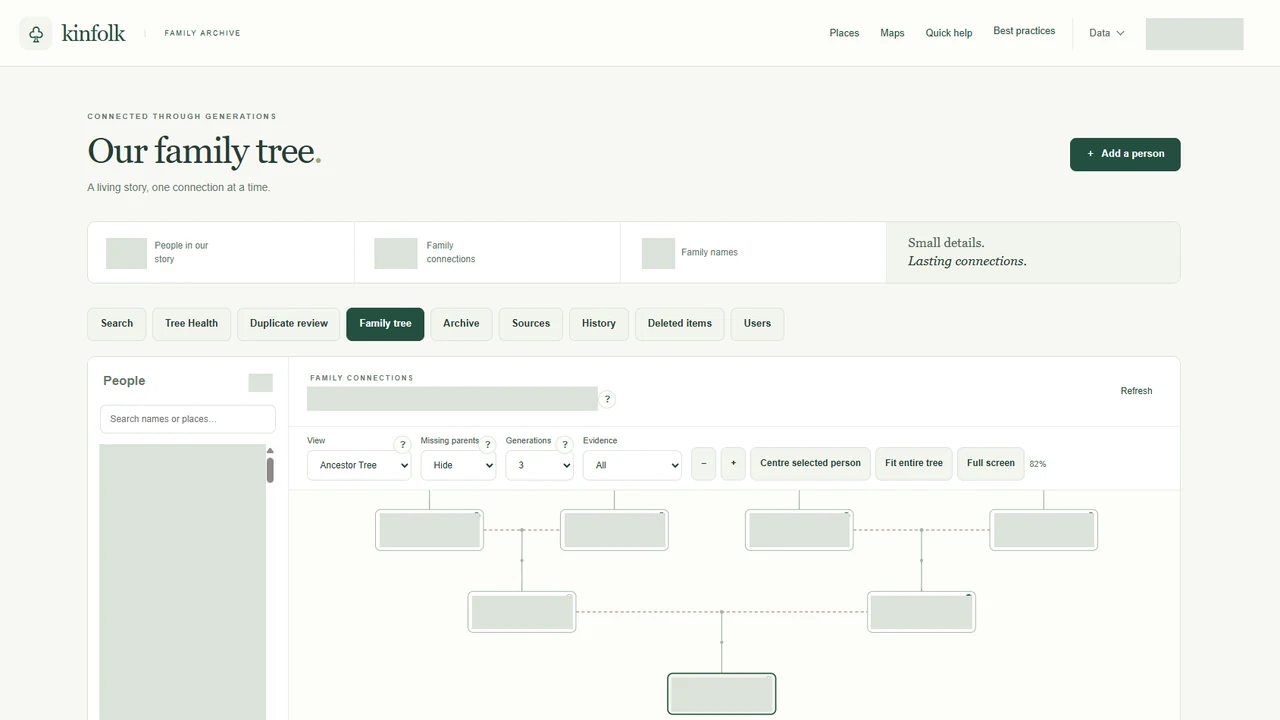Open help icon beside Missing parents label
1280x720 pixels.
(x=488, y=445)
